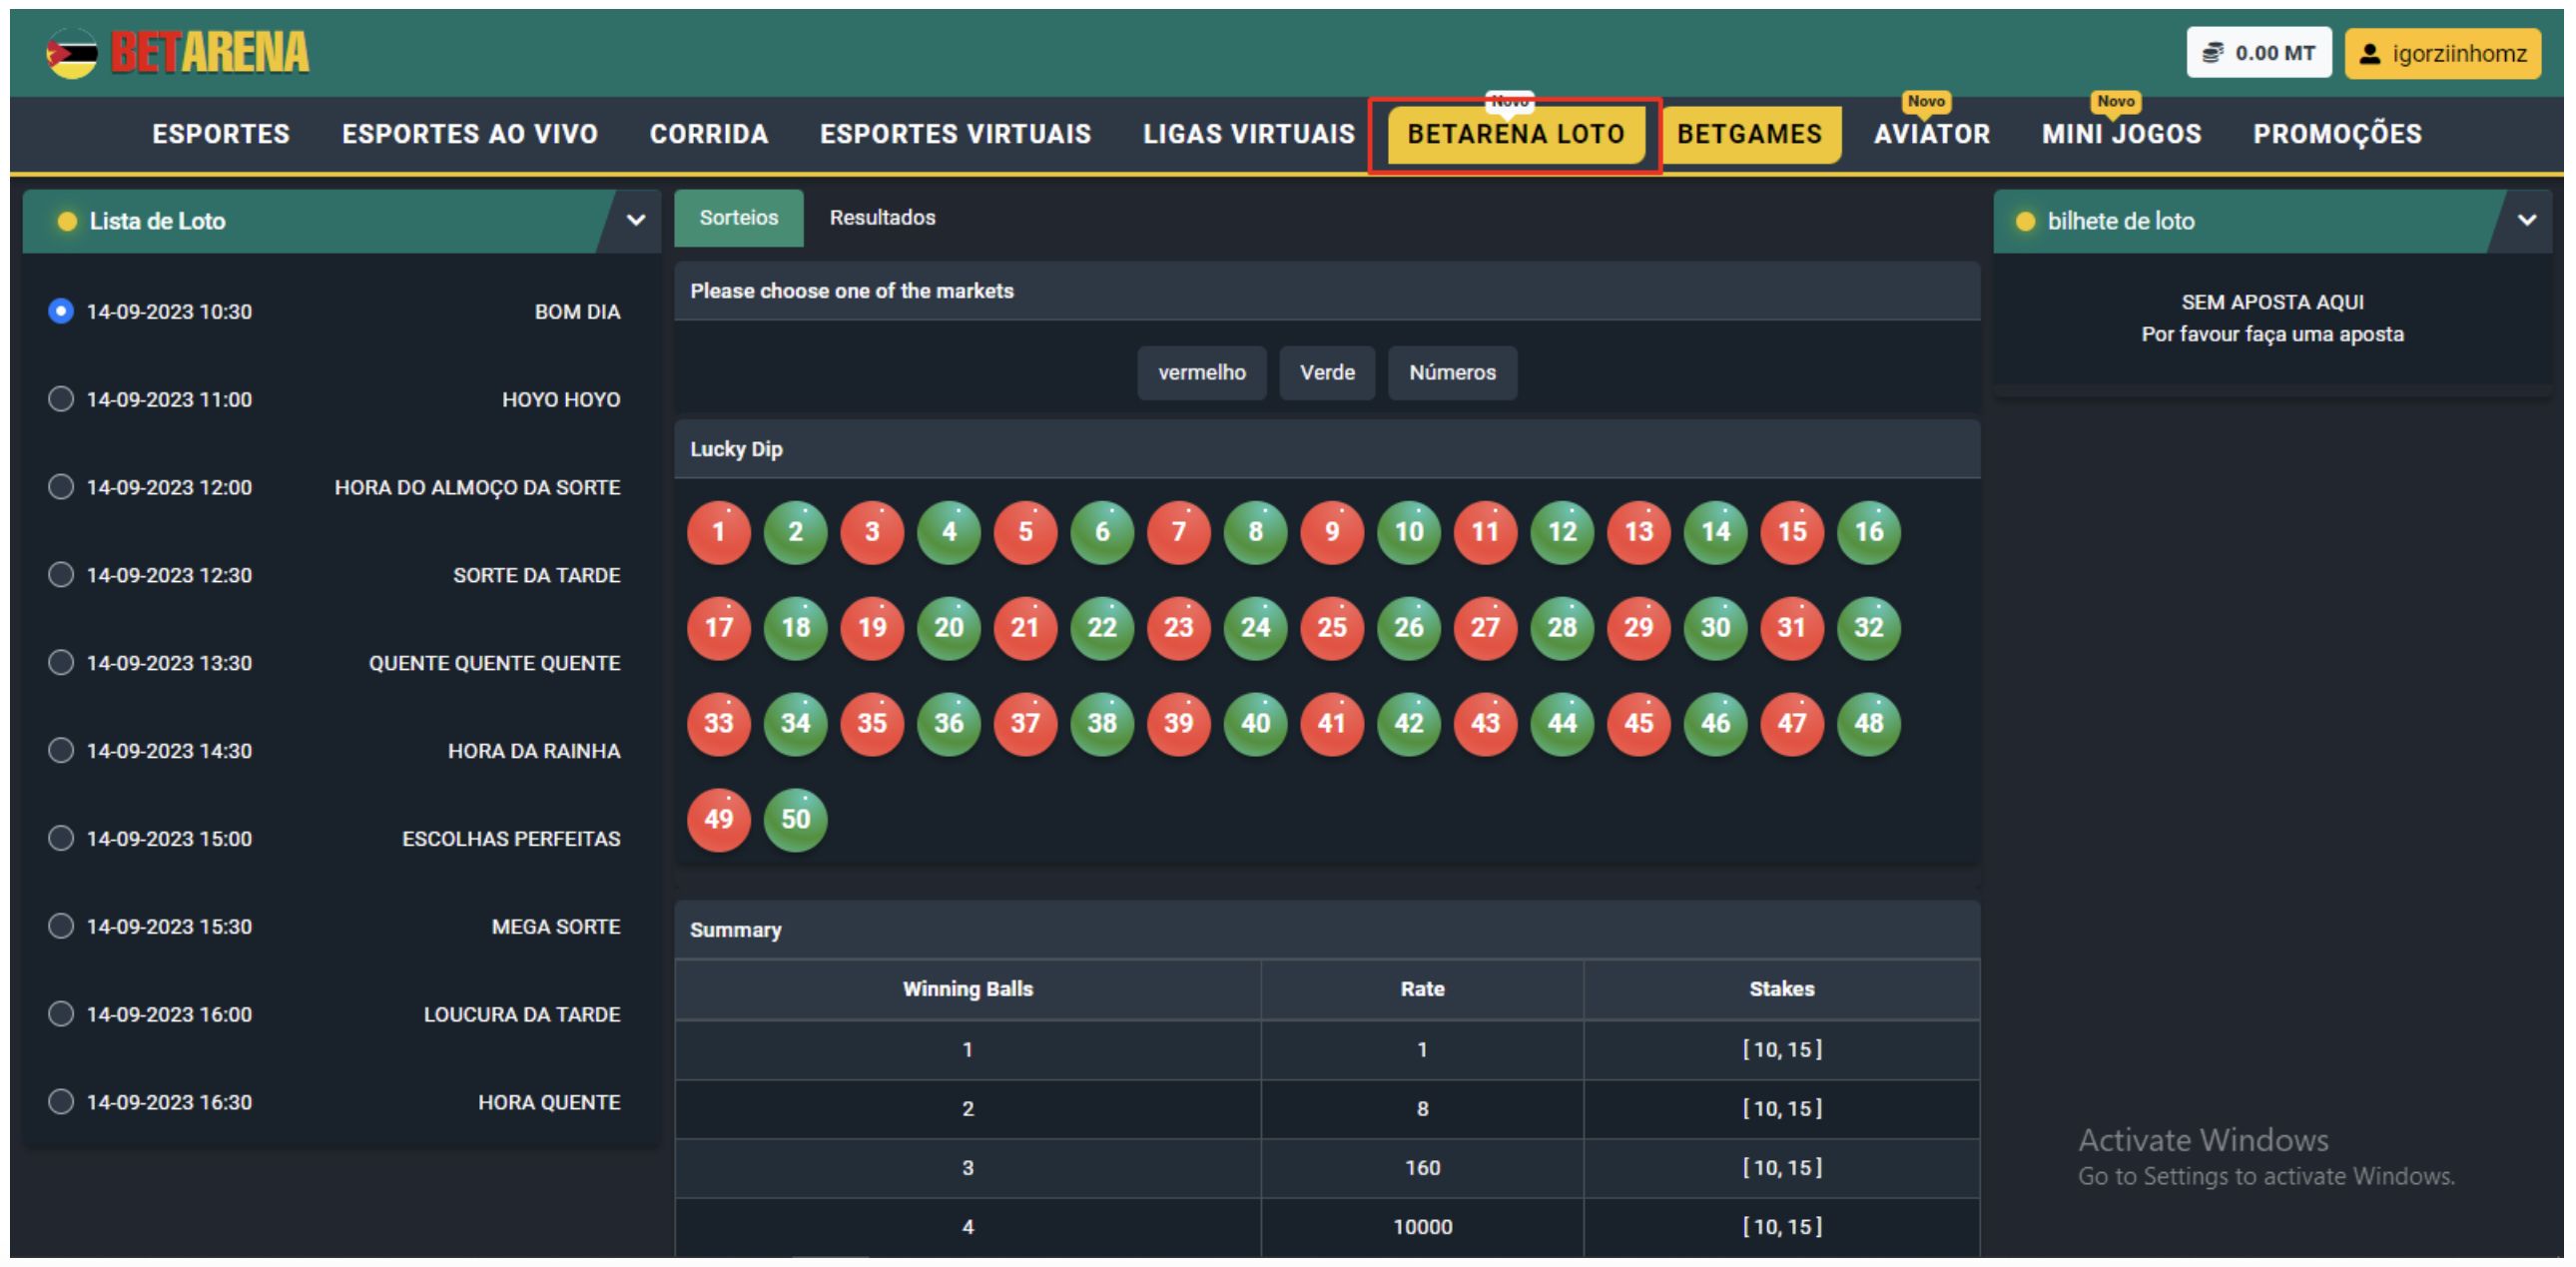
Task: Pick green ball number 50
Action: click(x=795, y=820)
